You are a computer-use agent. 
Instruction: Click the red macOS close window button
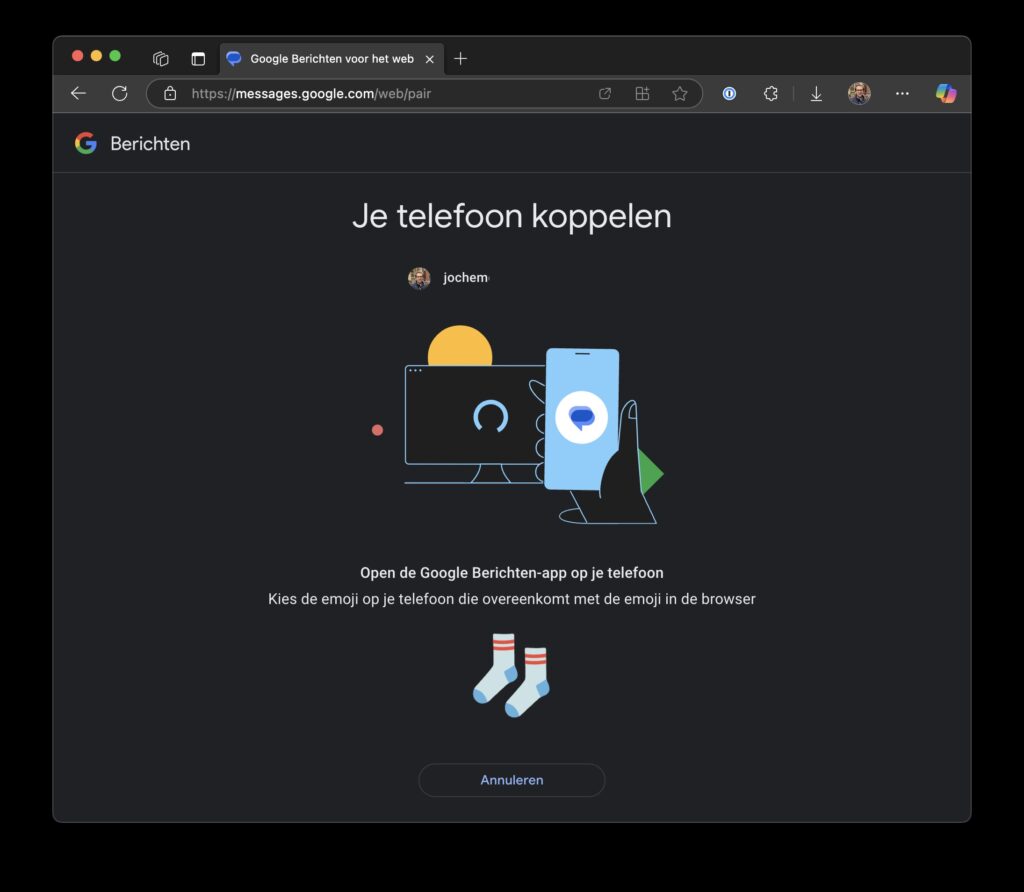(77, 56)
